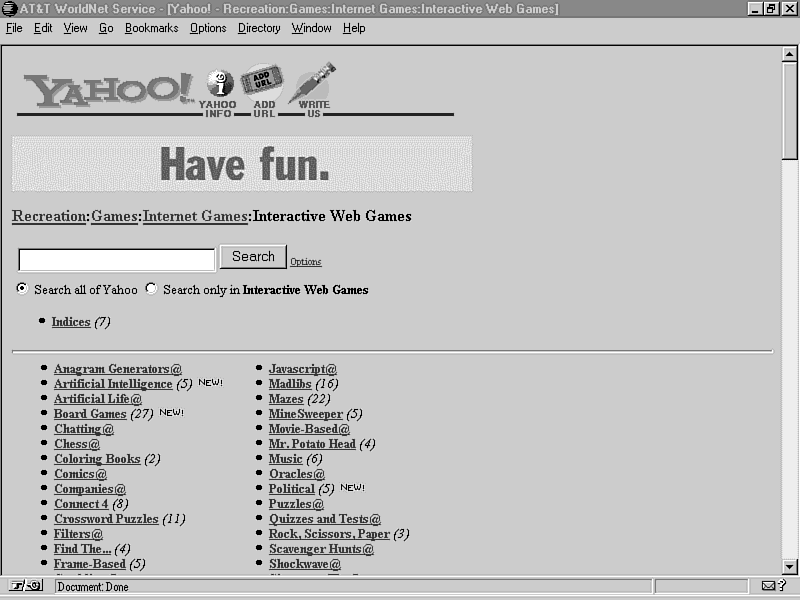The height and width of the screenshot is (600, 800).
Task: Open the Quizzes and Tests category
Action: [x=325, y=519]
